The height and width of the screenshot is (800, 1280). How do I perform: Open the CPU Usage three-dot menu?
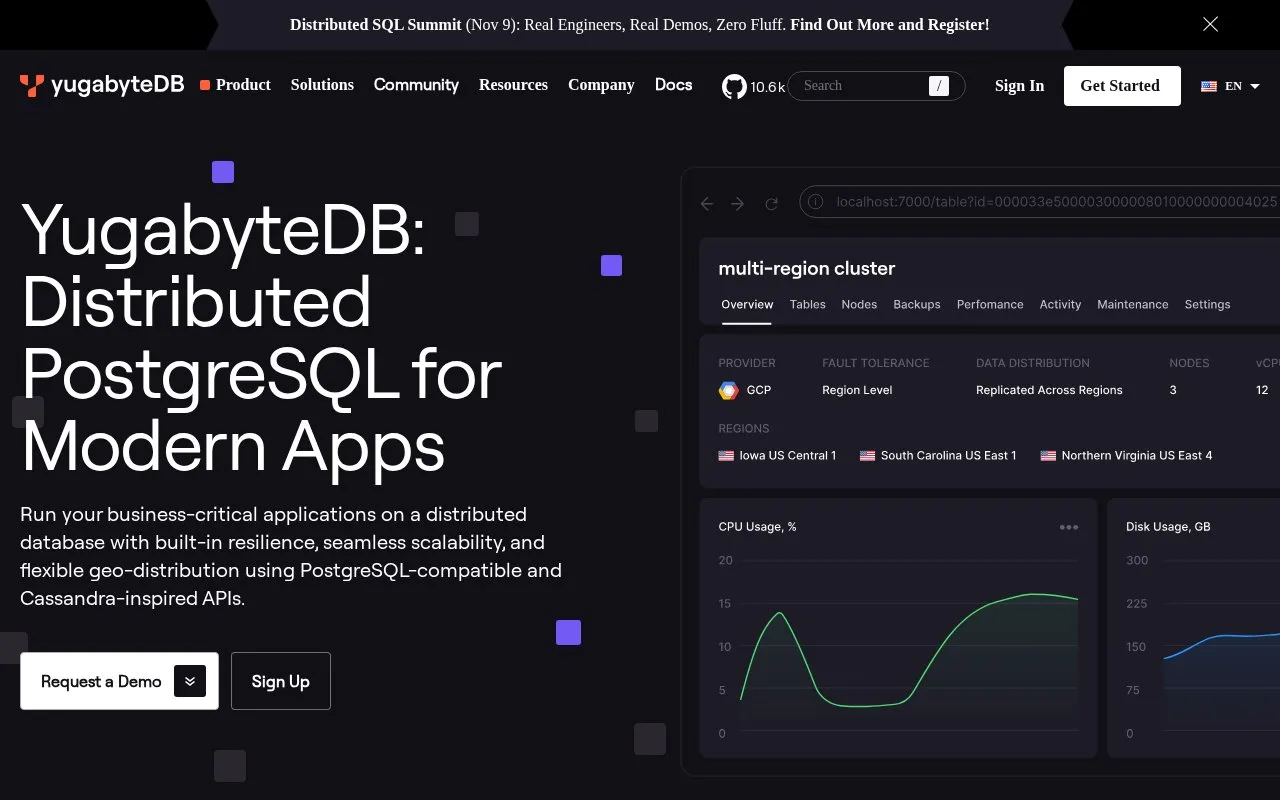coord(1069,527)
